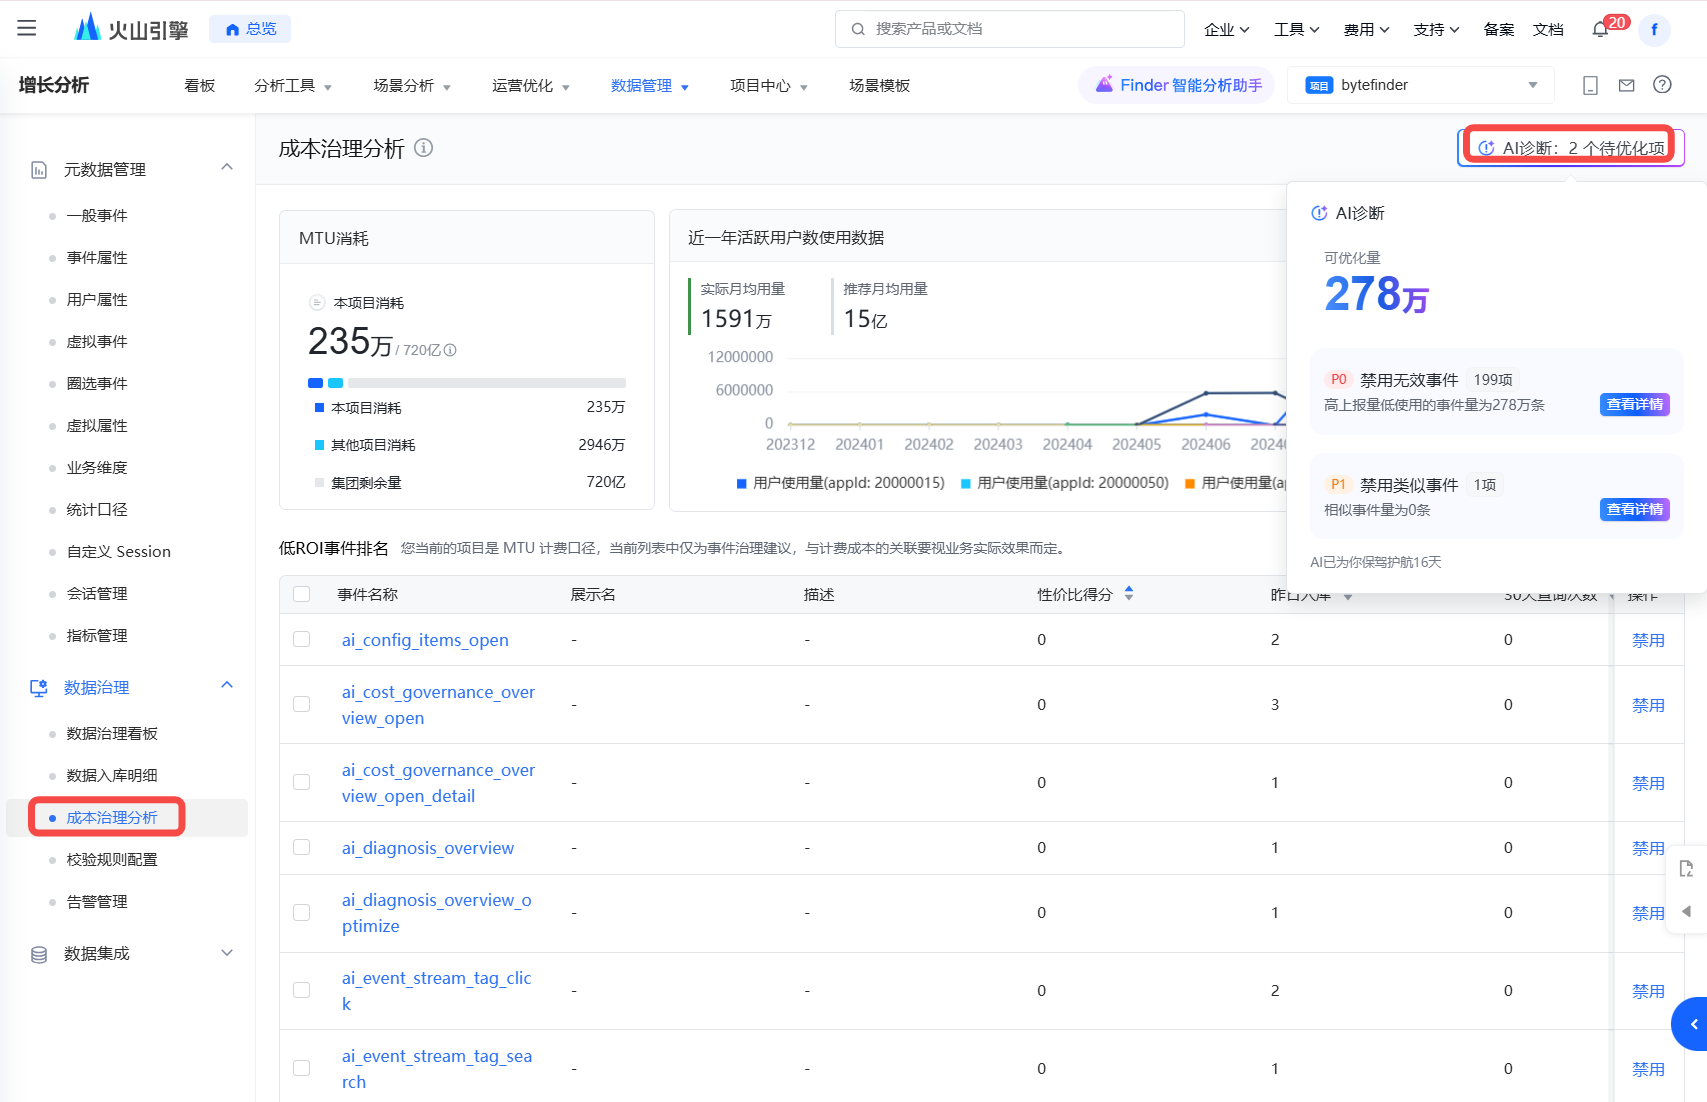Expand the 数据集成 sidebar section
The height and width of the screenshot is (1102, 1707).
[x=227, y=953]
